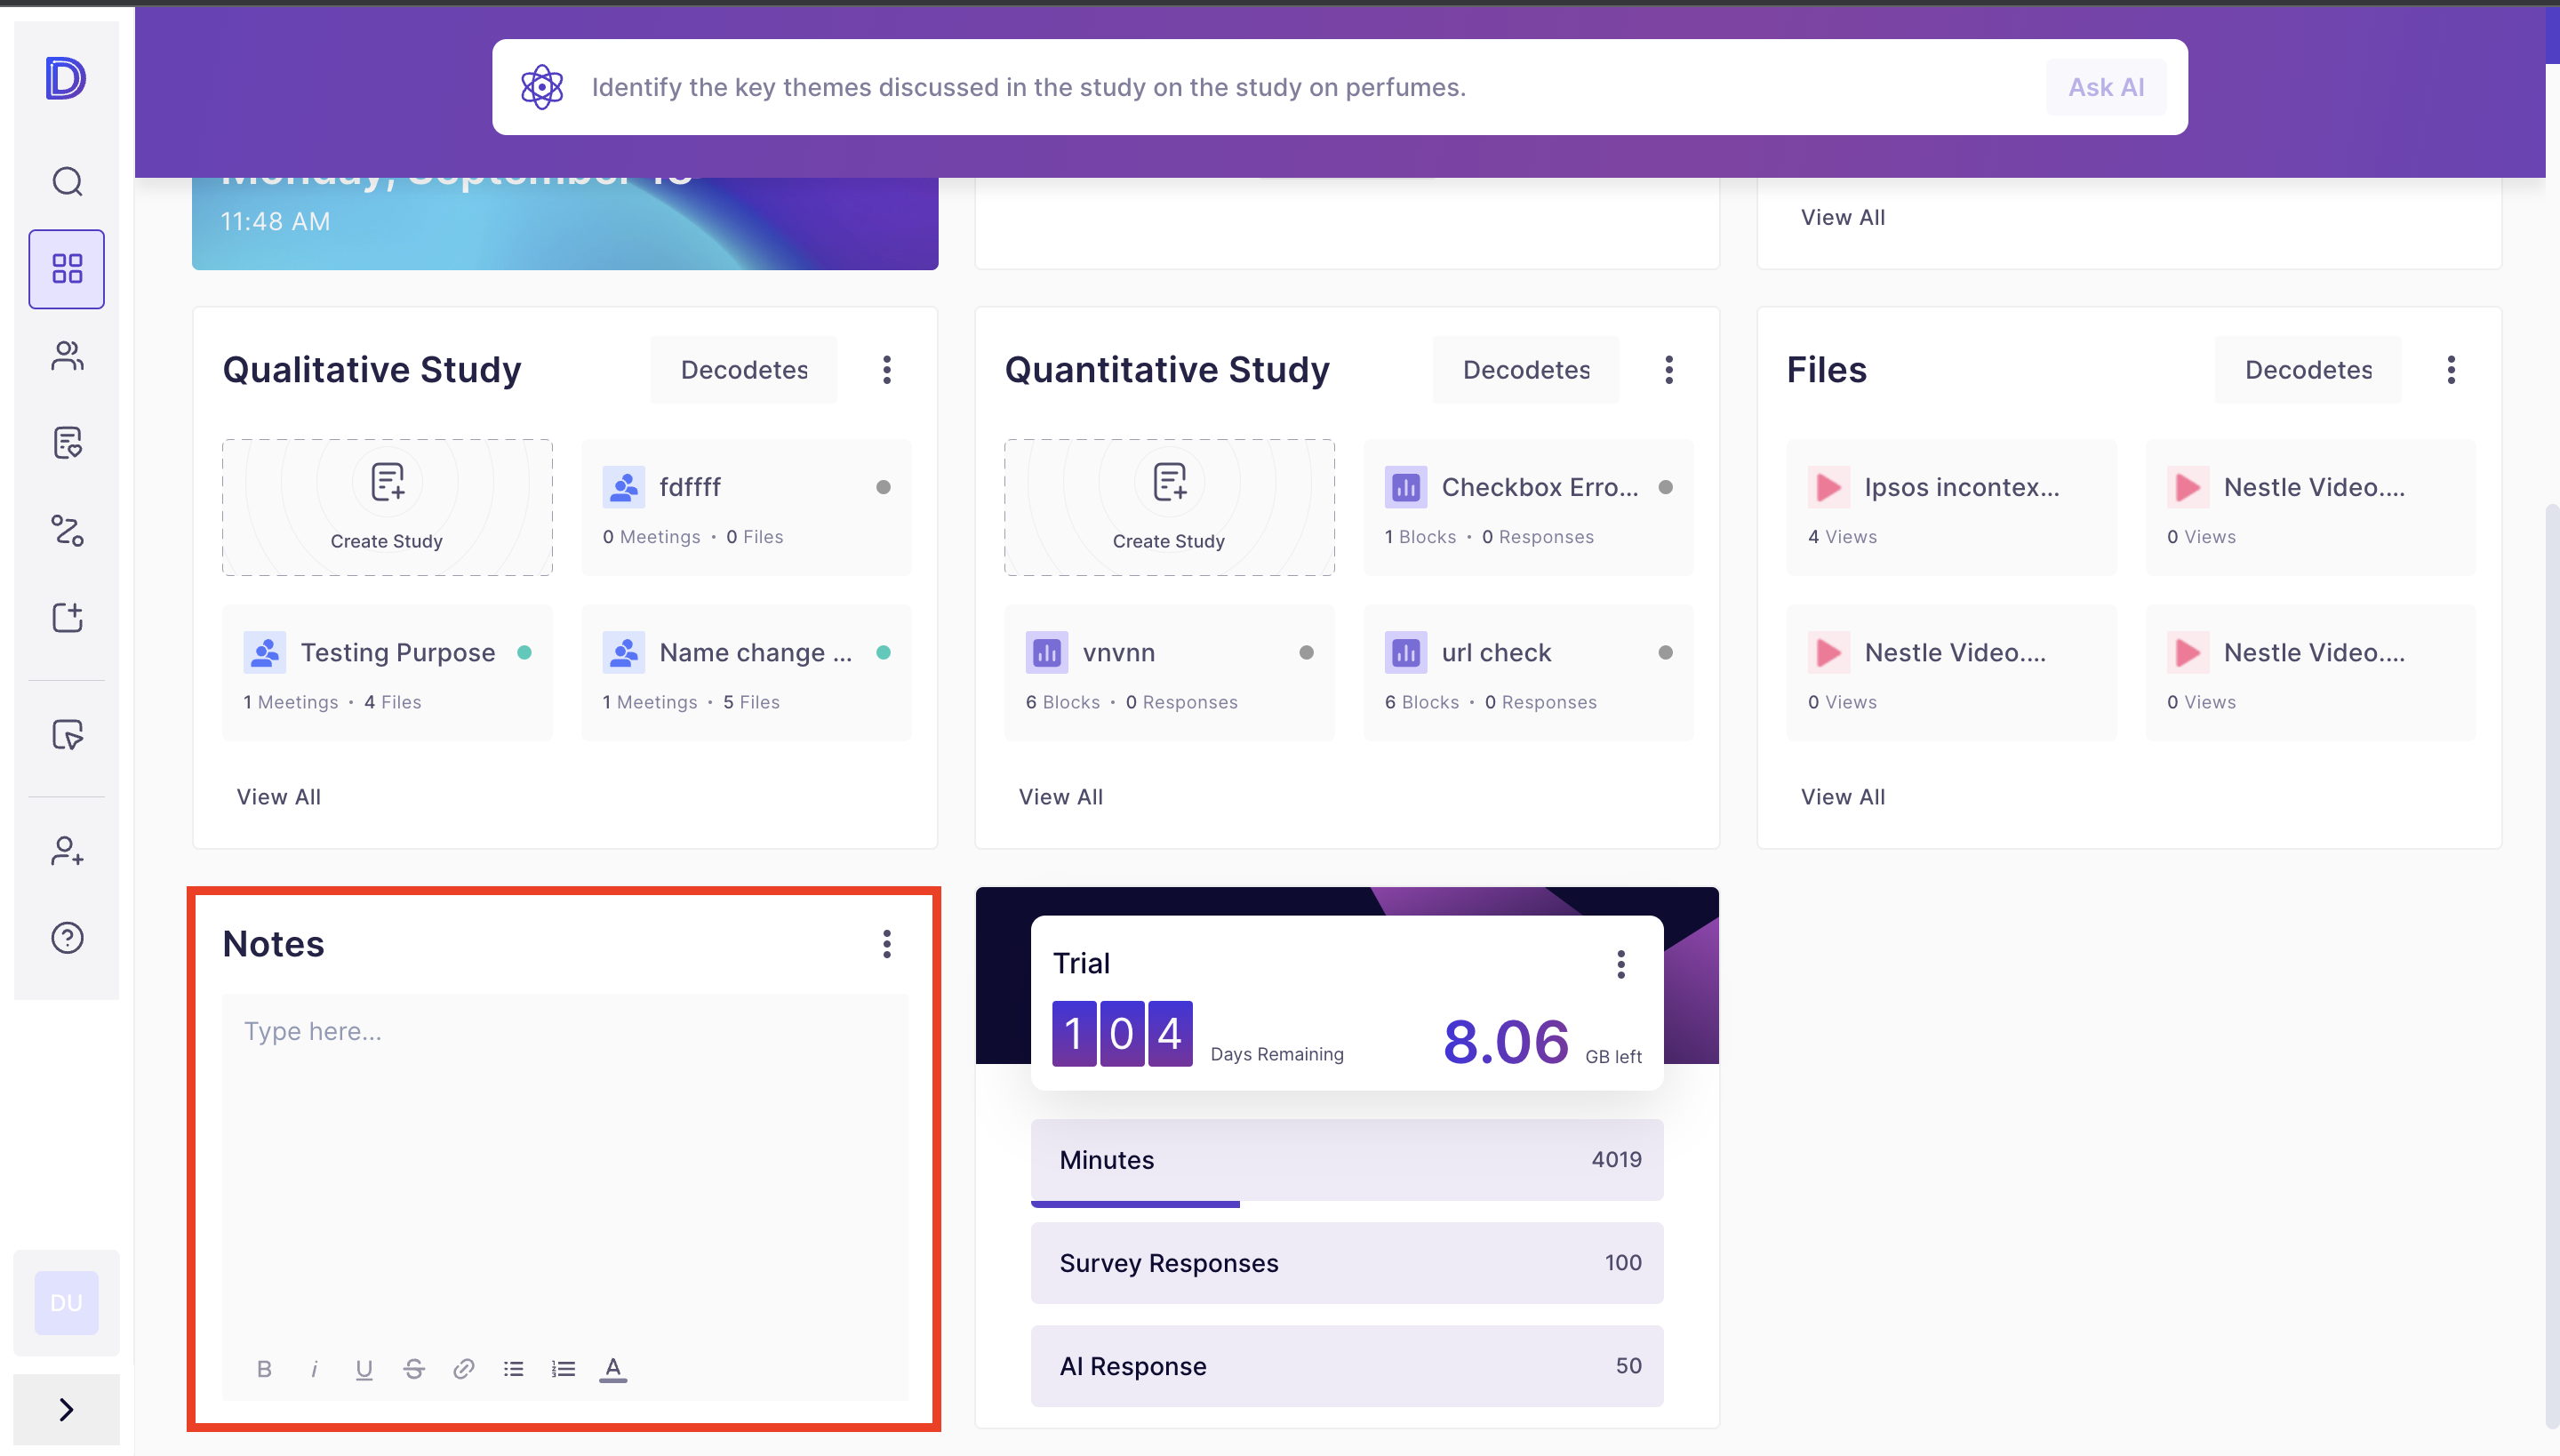This screenshot has width=2560, height=1456.
Task: Open Decodetes selector in Qualitative Study
Action: [744, 370]
